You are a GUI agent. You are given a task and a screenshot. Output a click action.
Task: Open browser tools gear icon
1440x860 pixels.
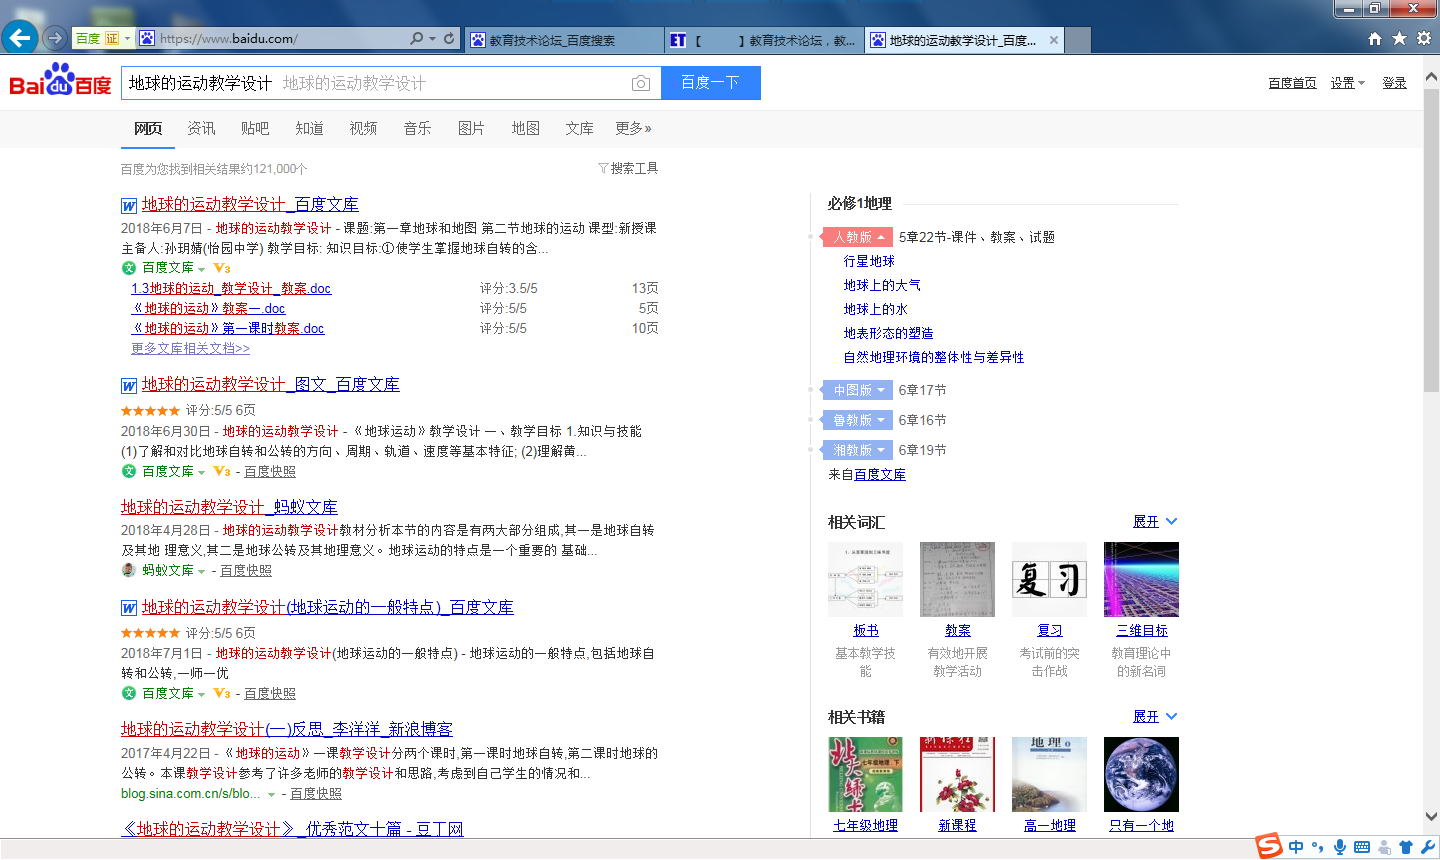coord(1424,38)
